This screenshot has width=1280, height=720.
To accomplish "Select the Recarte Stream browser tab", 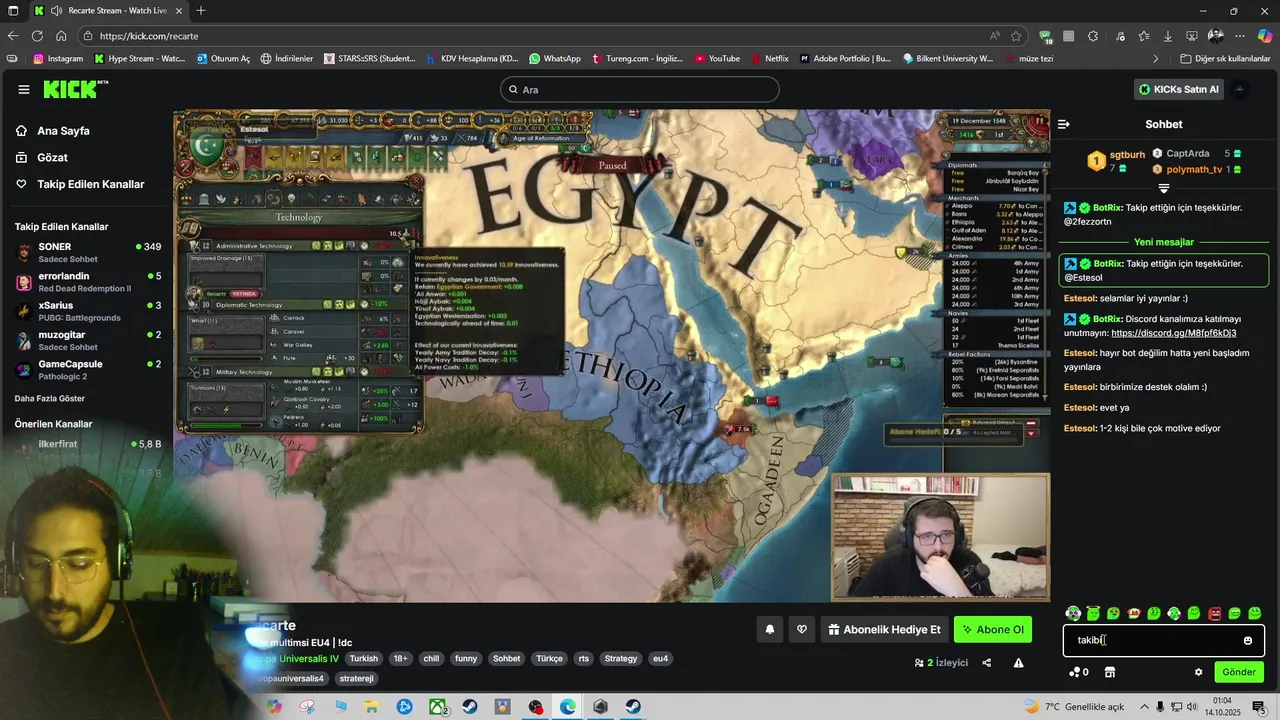I will point(108,11).
